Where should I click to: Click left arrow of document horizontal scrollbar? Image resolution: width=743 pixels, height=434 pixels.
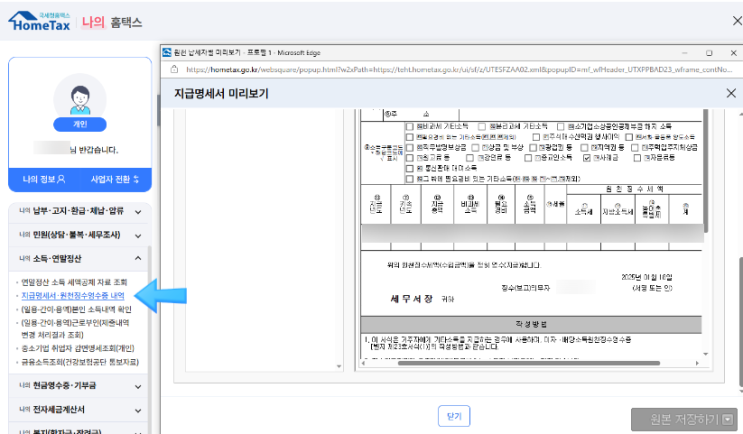pos(363,363)
